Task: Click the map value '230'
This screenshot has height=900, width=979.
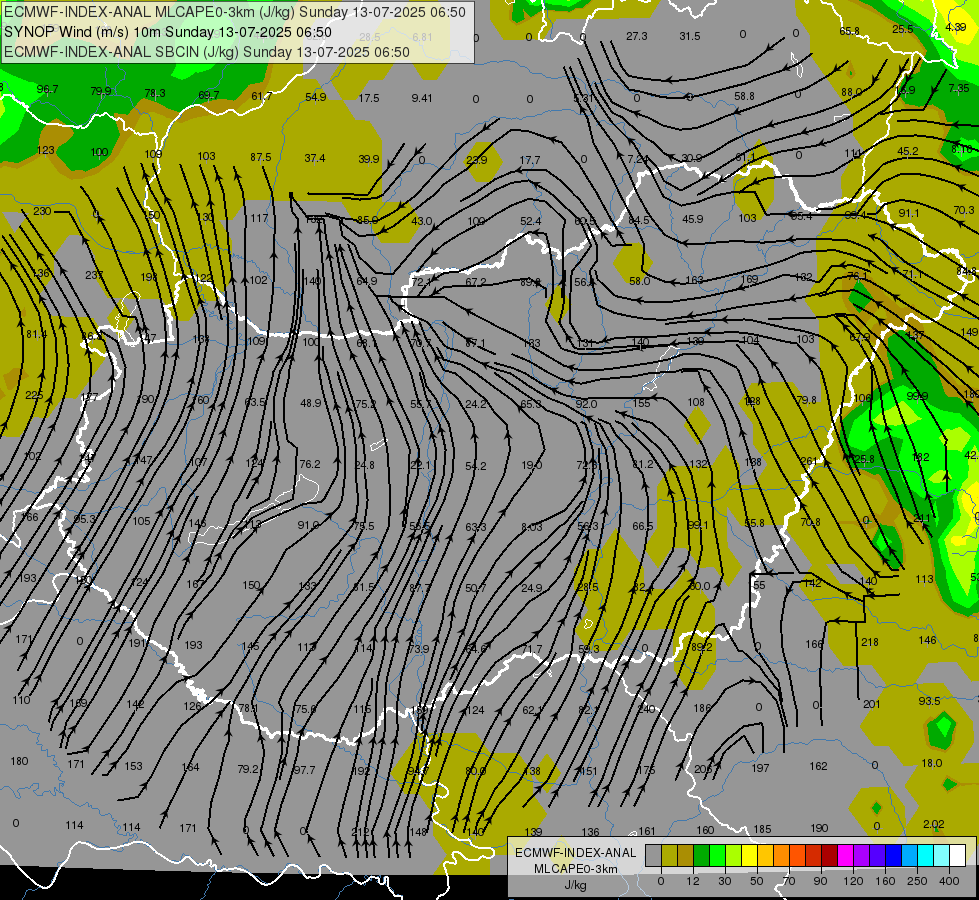Action: (x=42, y=211)
